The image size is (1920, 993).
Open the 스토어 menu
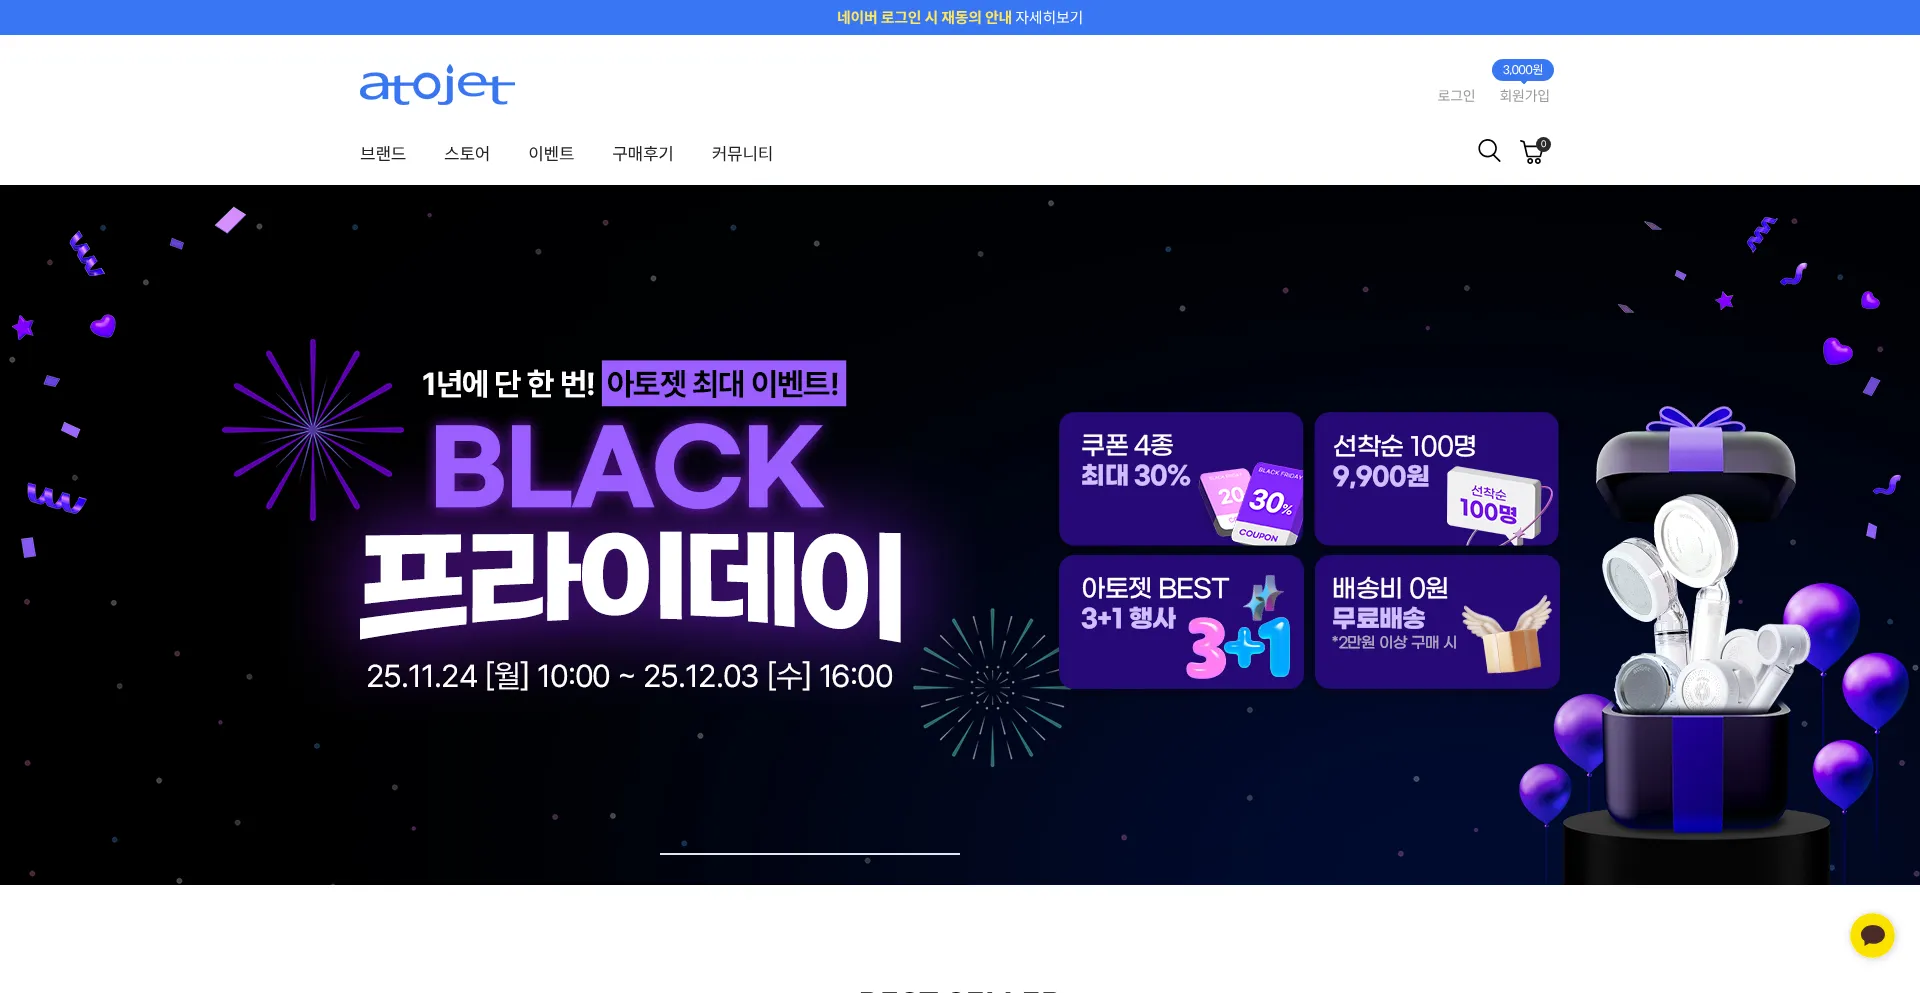467,153
